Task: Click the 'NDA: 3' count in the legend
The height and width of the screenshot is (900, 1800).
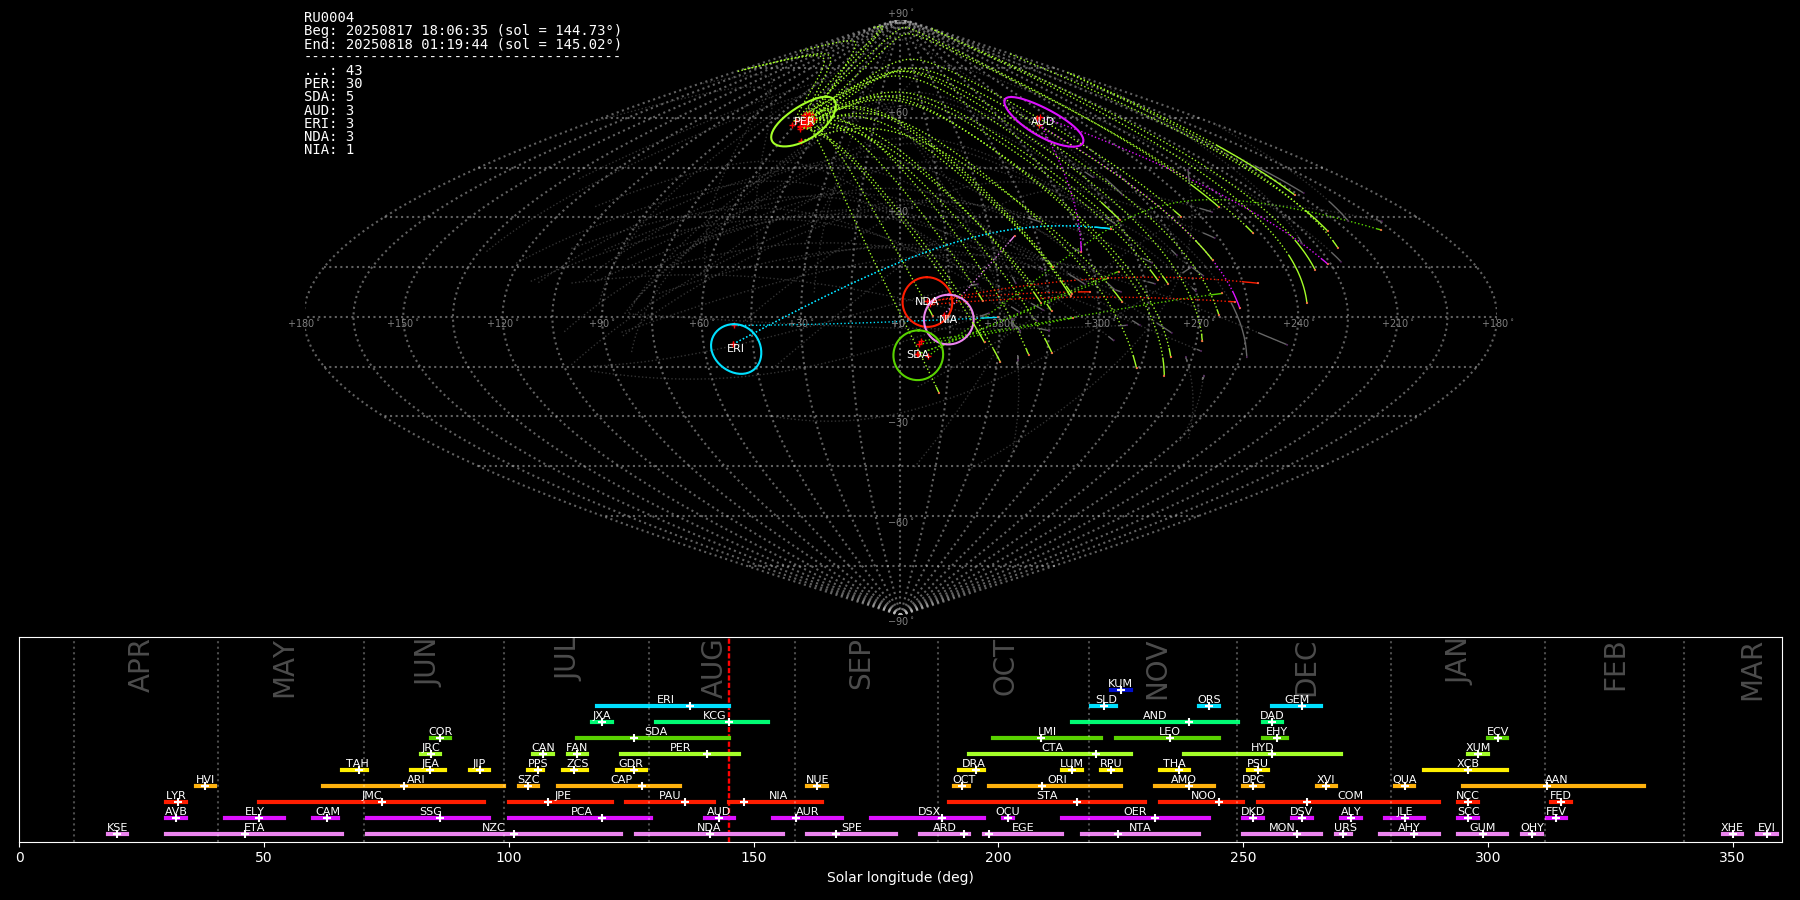Action: pos(329,137)
